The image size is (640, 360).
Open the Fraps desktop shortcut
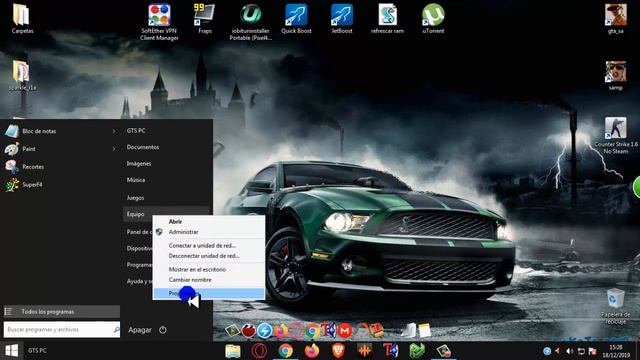click(x=204, y=18)
